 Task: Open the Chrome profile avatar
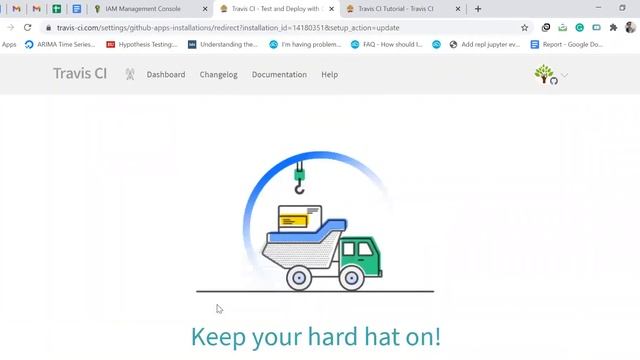point(630,28)
